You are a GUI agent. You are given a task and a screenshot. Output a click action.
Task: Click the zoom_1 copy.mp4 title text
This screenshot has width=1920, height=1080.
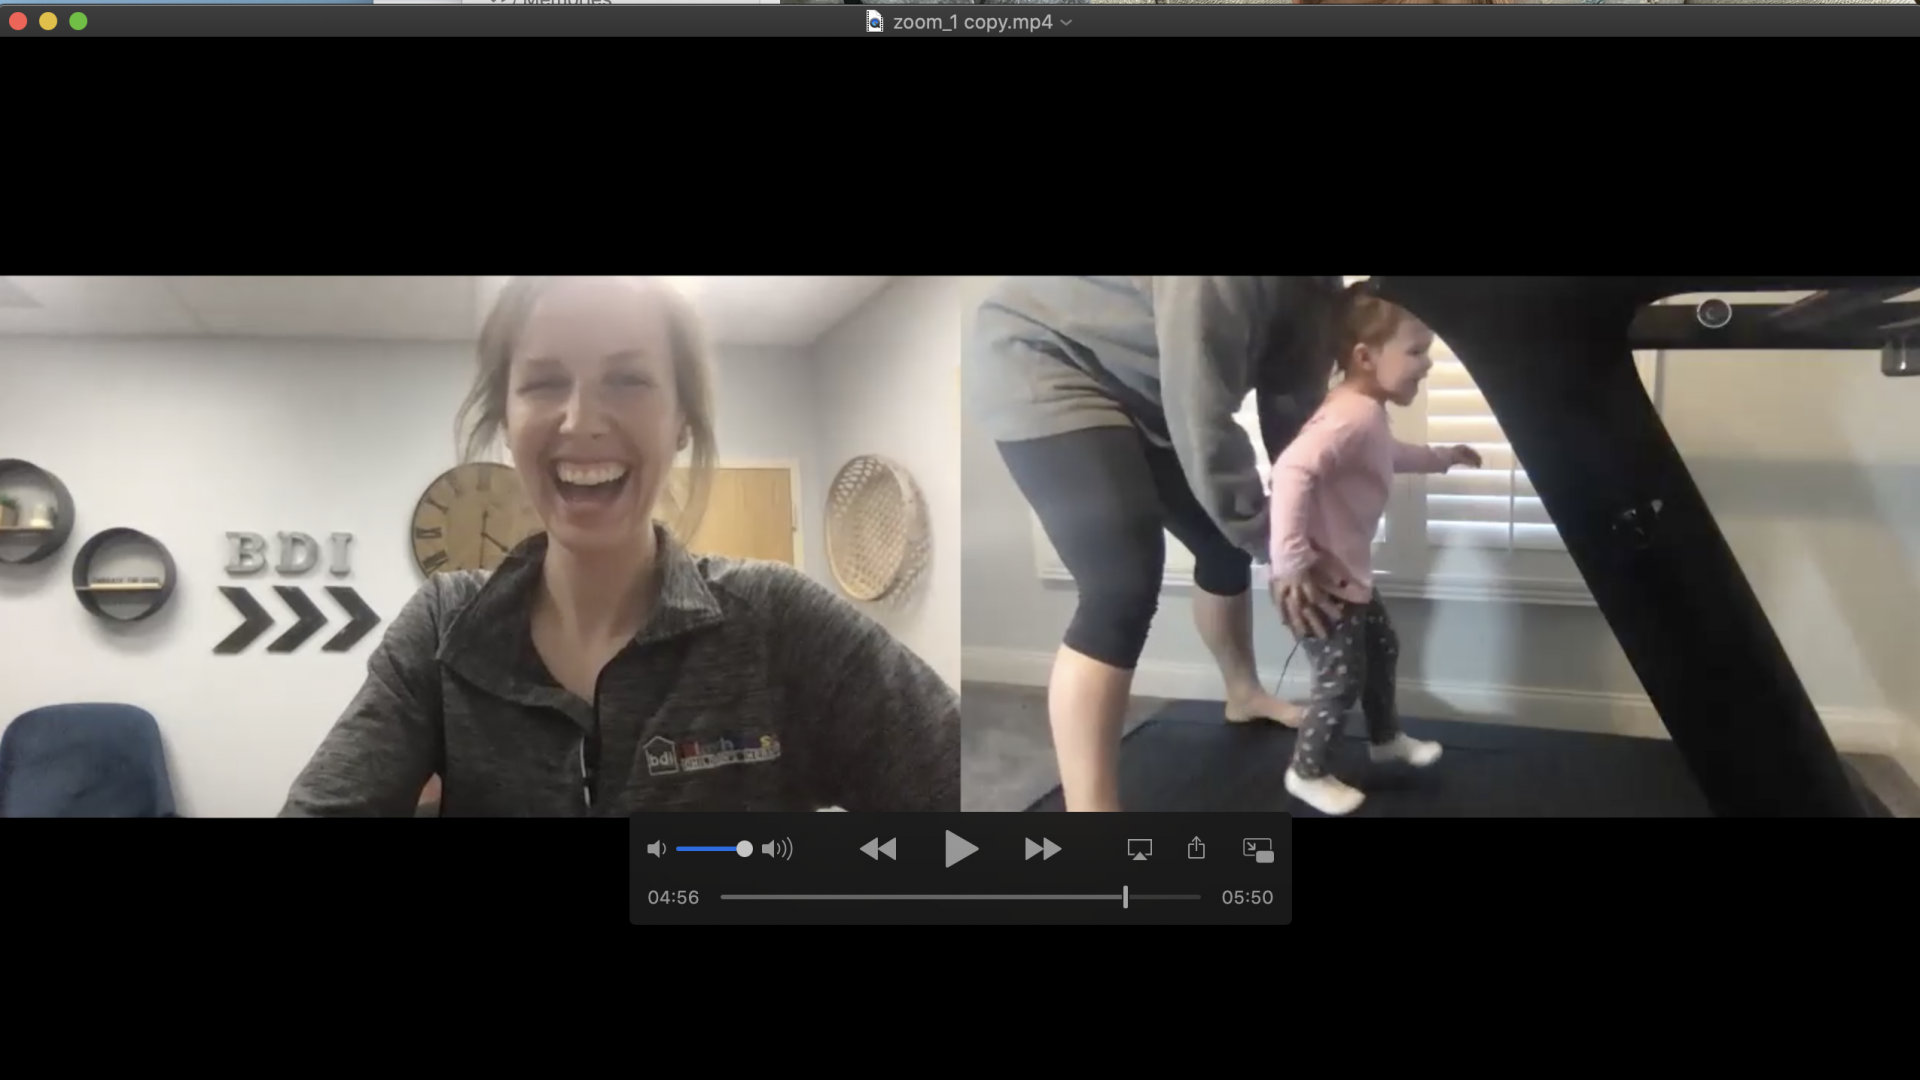pyautogui.click(x=972, y=22)
